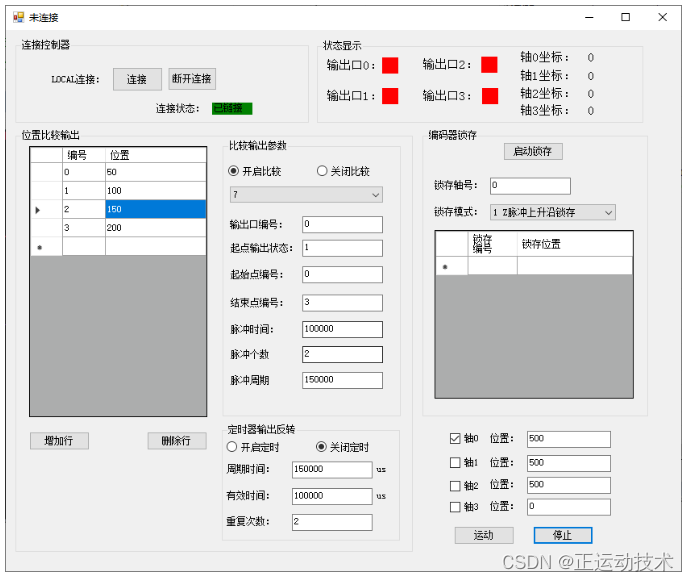Click the 轴0 位置 input field
This screenshot has height=581, width=689.
[569, 439]
